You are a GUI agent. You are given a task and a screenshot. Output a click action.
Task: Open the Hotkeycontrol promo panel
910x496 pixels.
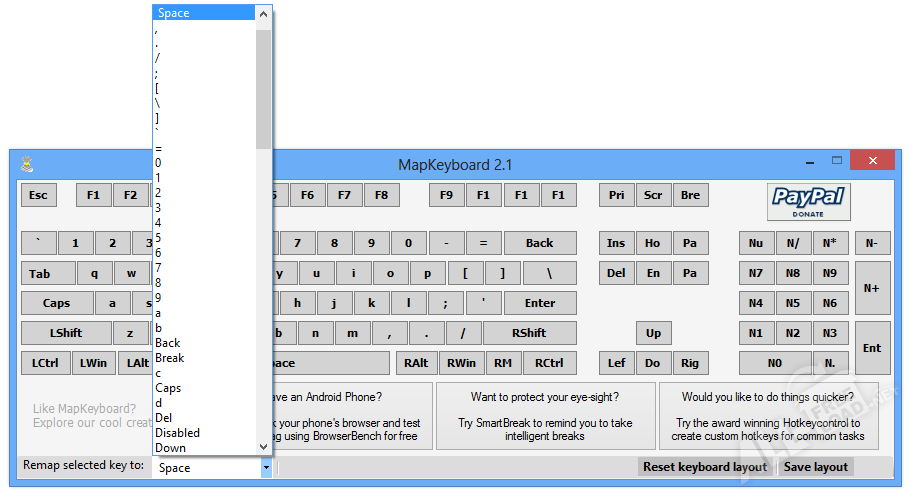coord(768,416)
